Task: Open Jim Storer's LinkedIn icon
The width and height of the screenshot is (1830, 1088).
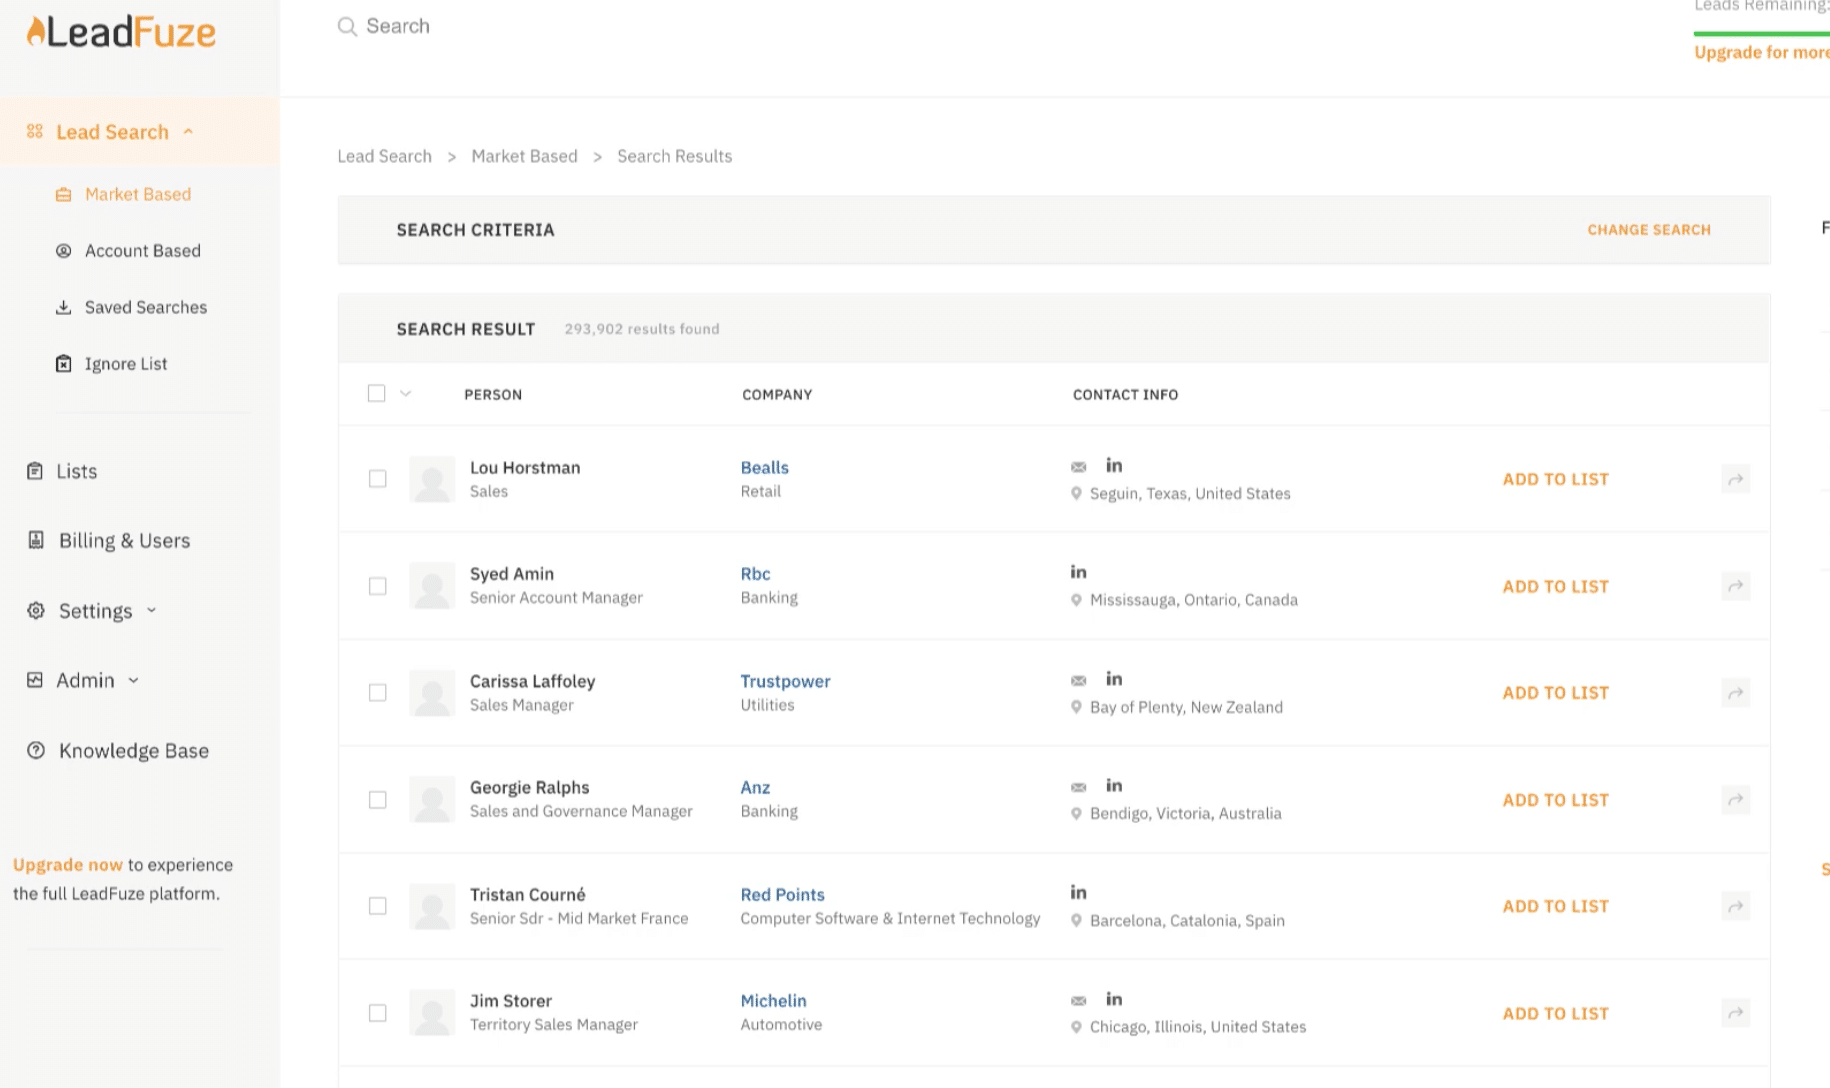Action: click(1114, 999)
